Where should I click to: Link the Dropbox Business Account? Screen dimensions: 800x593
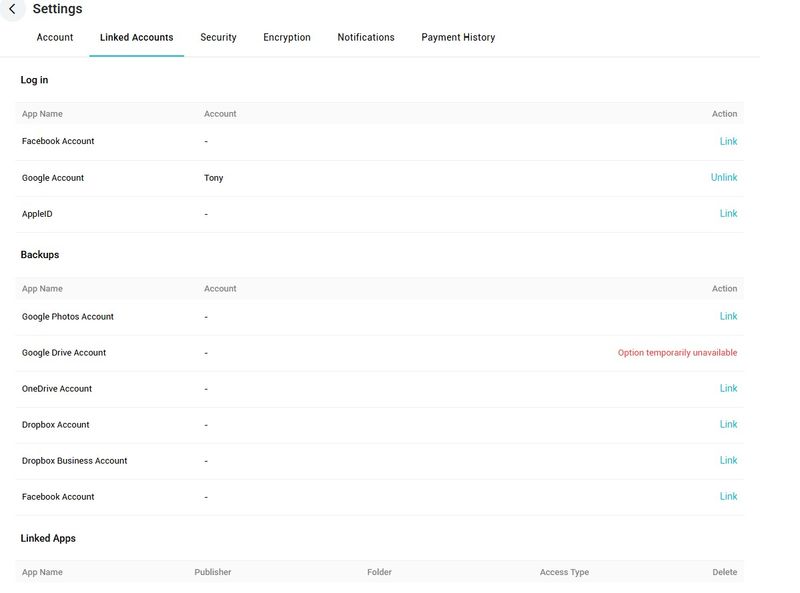[728, 461]
